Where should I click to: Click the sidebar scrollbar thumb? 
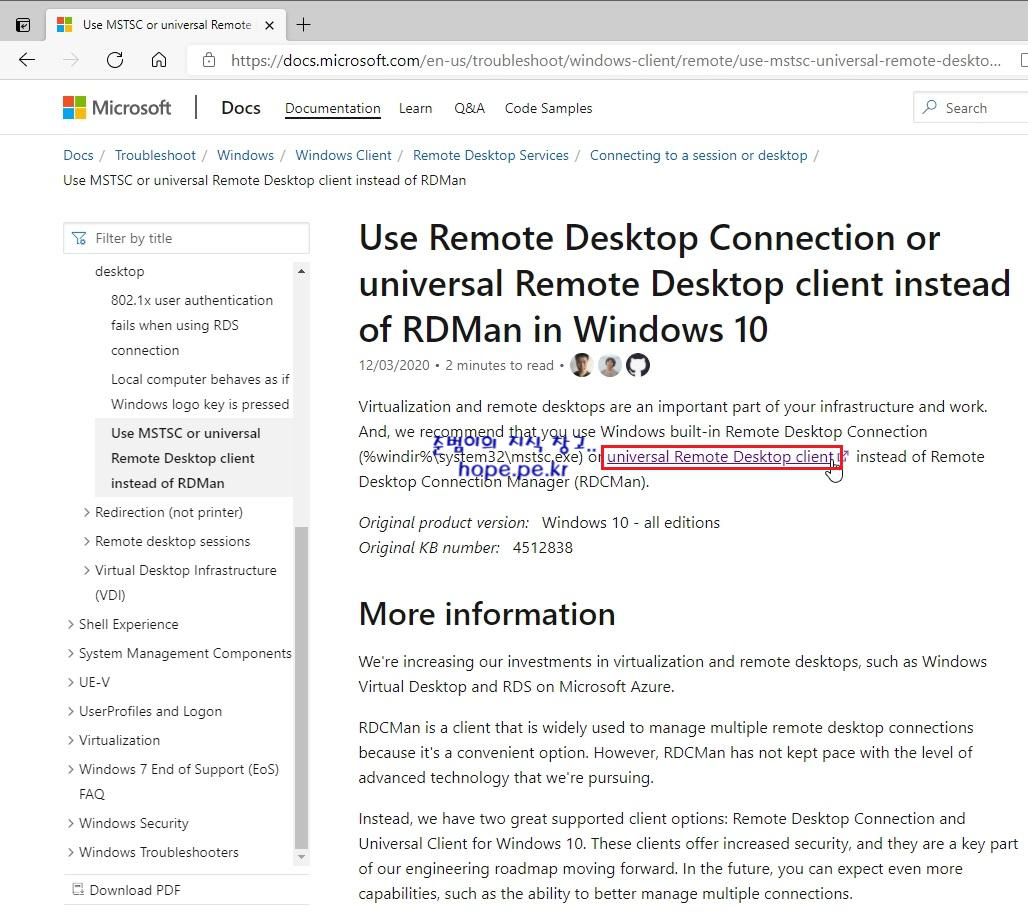pyautogui.click(x=301, y=687)
